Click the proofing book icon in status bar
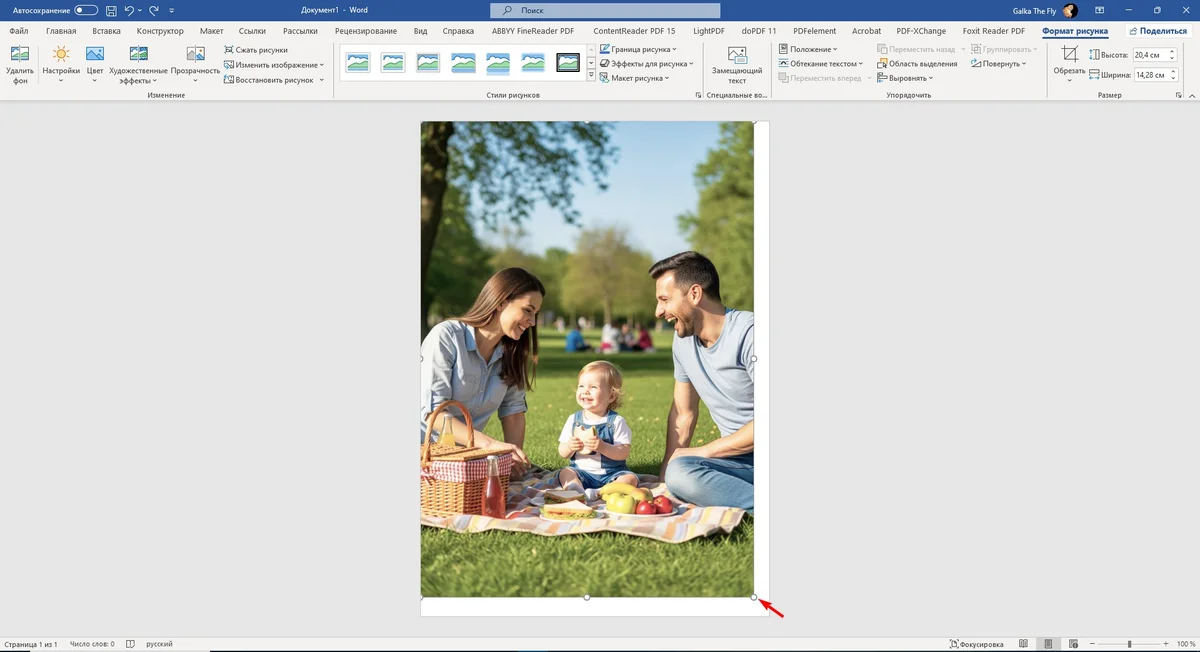1200x652 pixels. 131,644
